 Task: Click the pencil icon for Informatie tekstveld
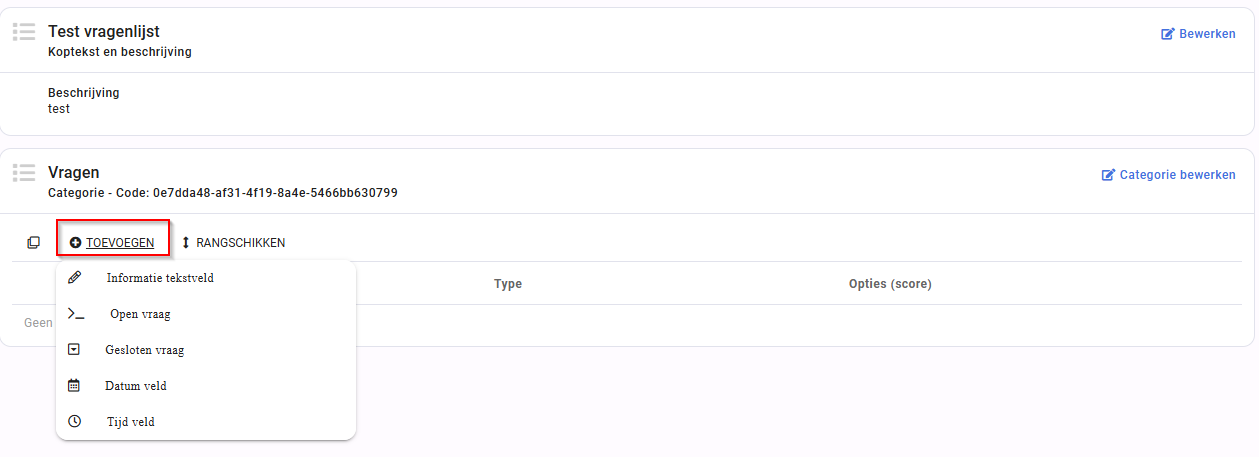pyautogui.click(x=74, y=277)
